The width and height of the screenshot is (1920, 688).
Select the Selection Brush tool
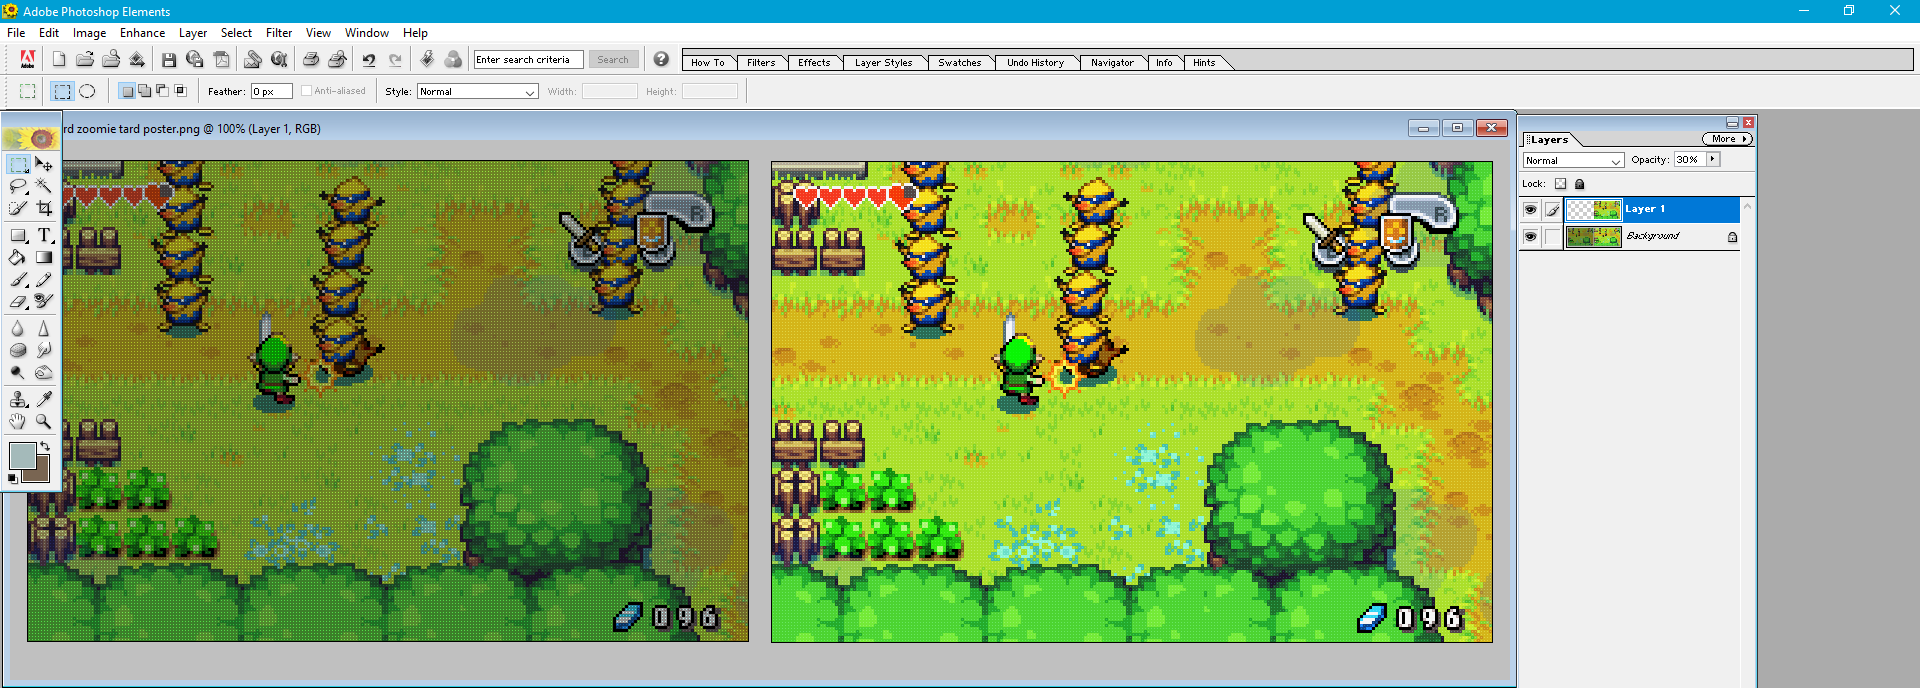18,208
